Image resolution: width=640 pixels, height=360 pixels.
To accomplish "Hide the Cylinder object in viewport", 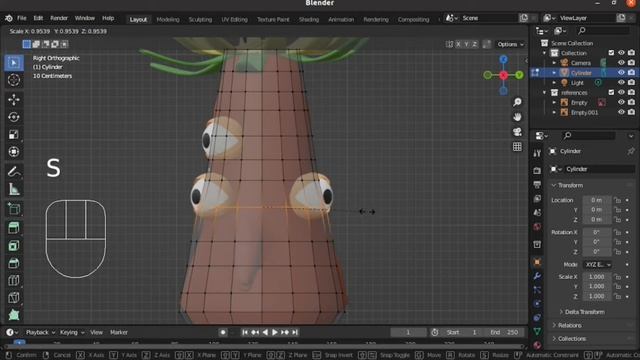I will click(x=621, y=73).
